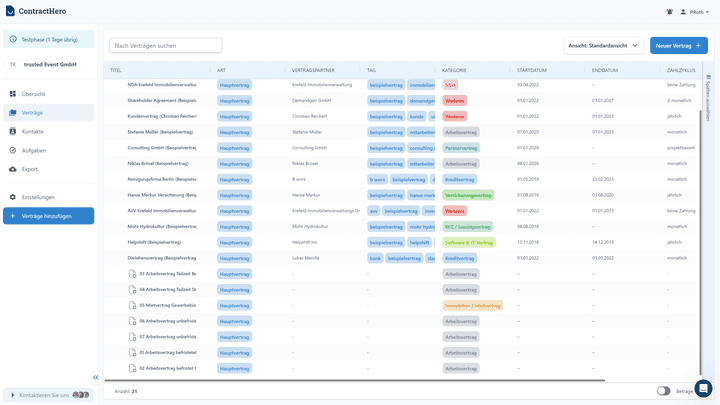Click the Nach Verträgen suchen search field

pyautogui.click(x=166, y=46)
